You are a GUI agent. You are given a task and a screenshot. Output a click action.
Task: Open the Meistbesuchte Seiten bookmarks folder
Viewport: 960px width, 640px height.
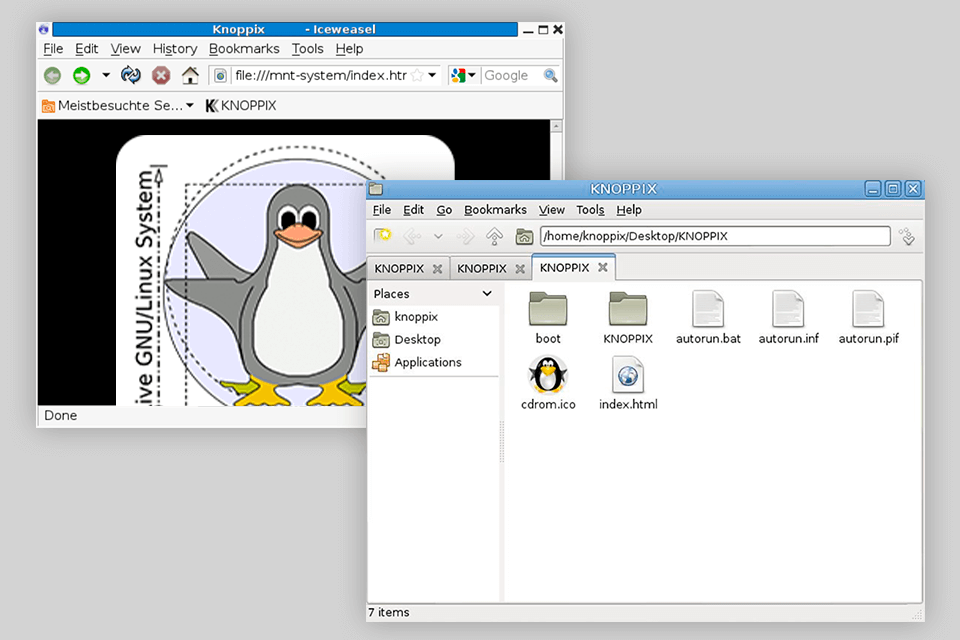(118, 106)
